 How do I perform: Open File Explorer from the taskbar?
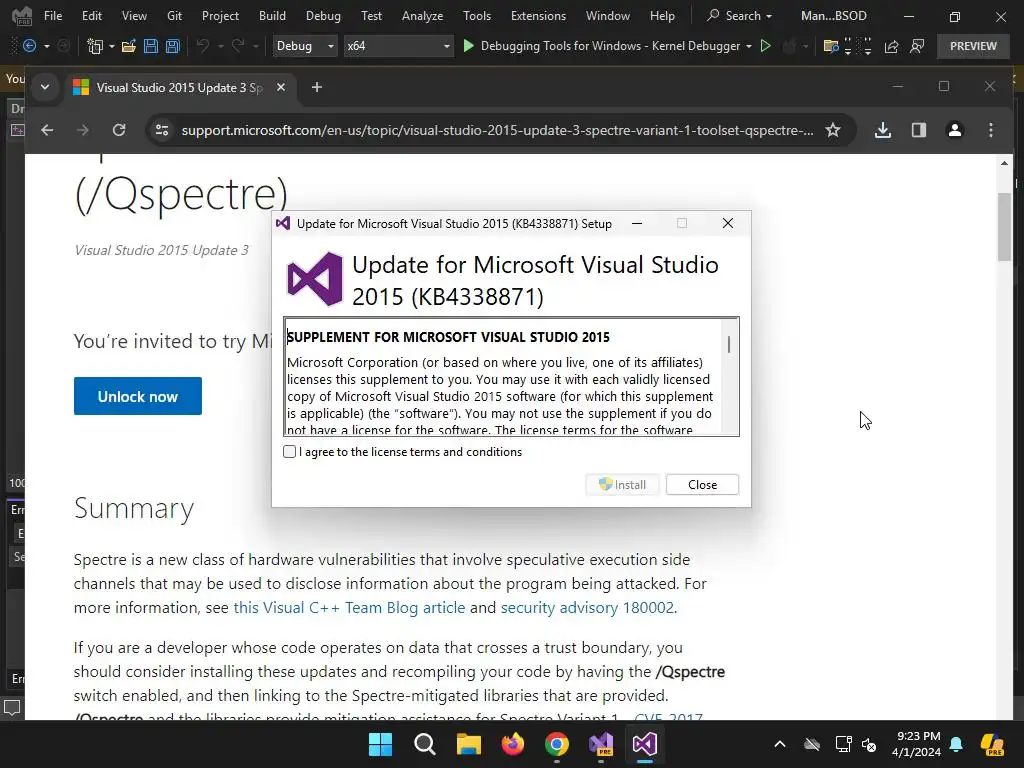click(468, 744)
